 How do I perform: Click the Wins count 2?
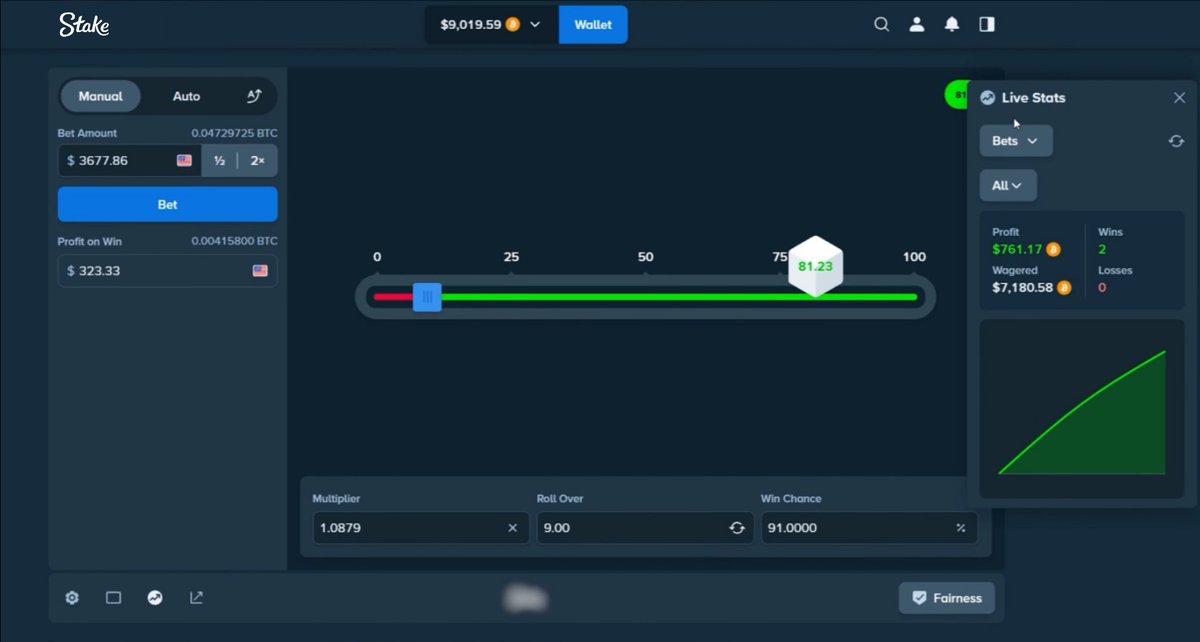[1102, 249]
